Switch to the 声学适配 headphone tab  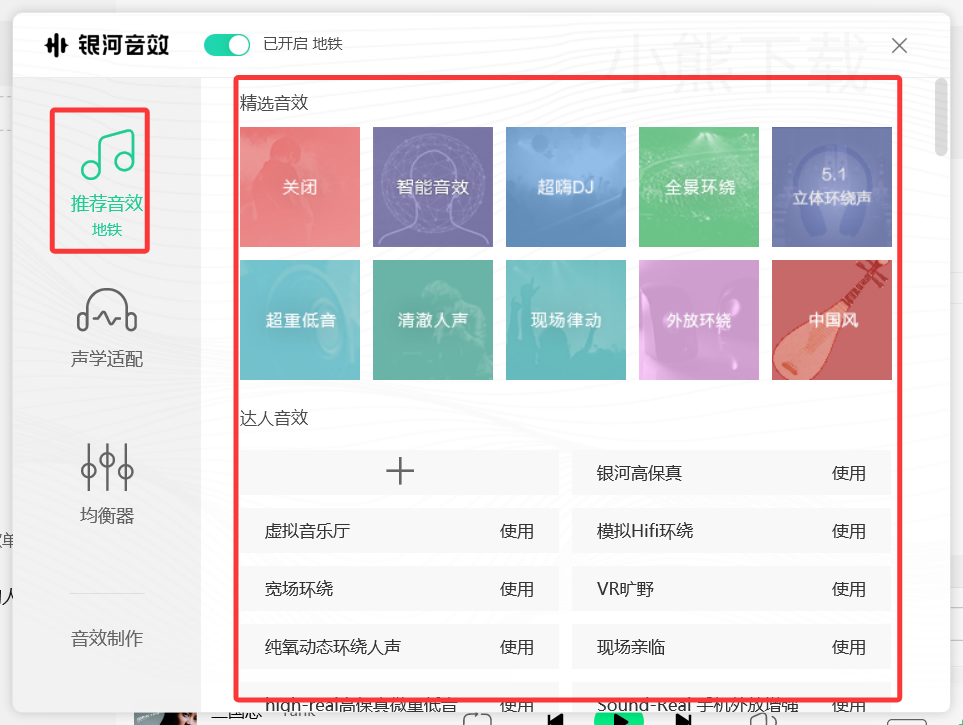107,328
